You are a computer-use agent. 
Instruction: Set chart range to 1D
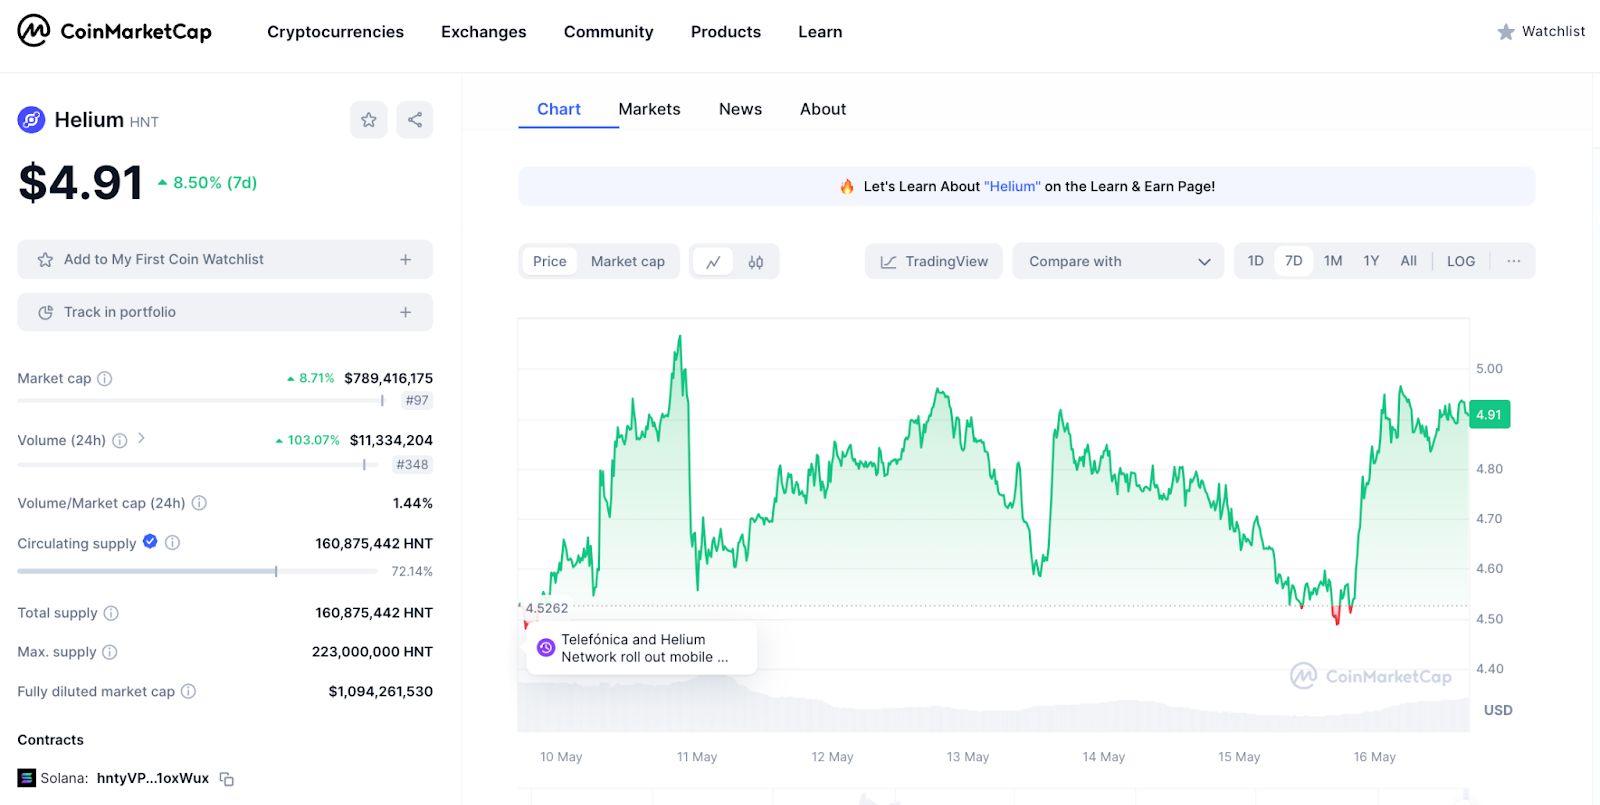pyautogui.click(x=1255, y=261)
